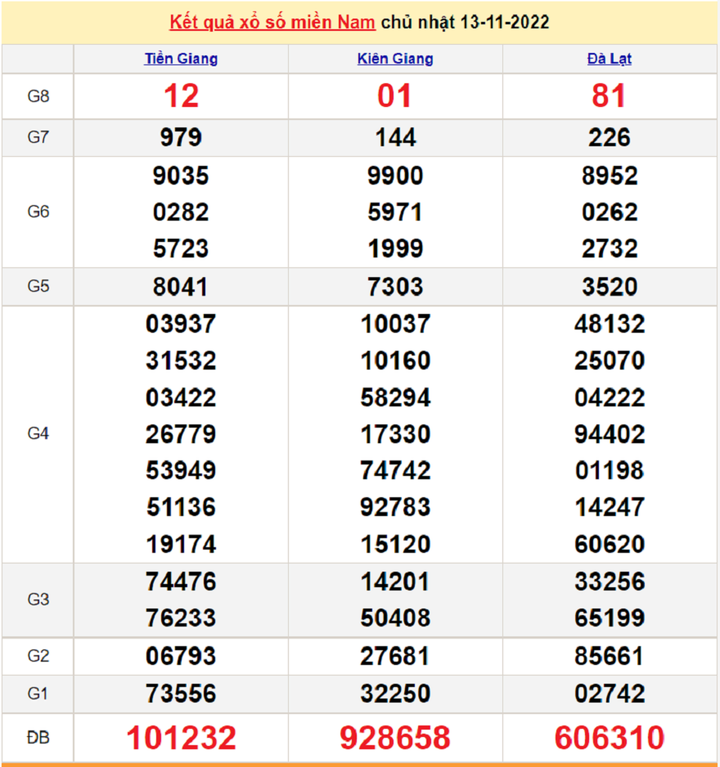This screenshot has height=767, width=720.
Task: Open the Đà Lạt province link
Action: (609, 59)
